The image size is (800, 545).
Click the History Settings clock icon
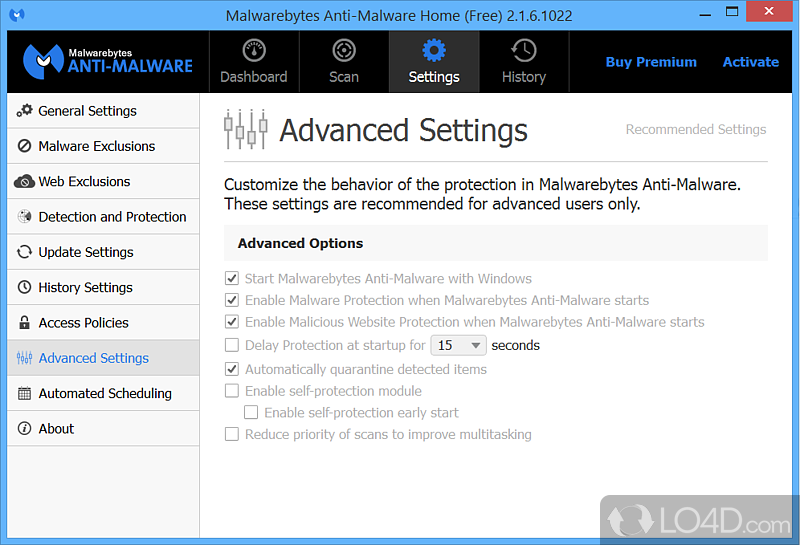pos(24,287)
